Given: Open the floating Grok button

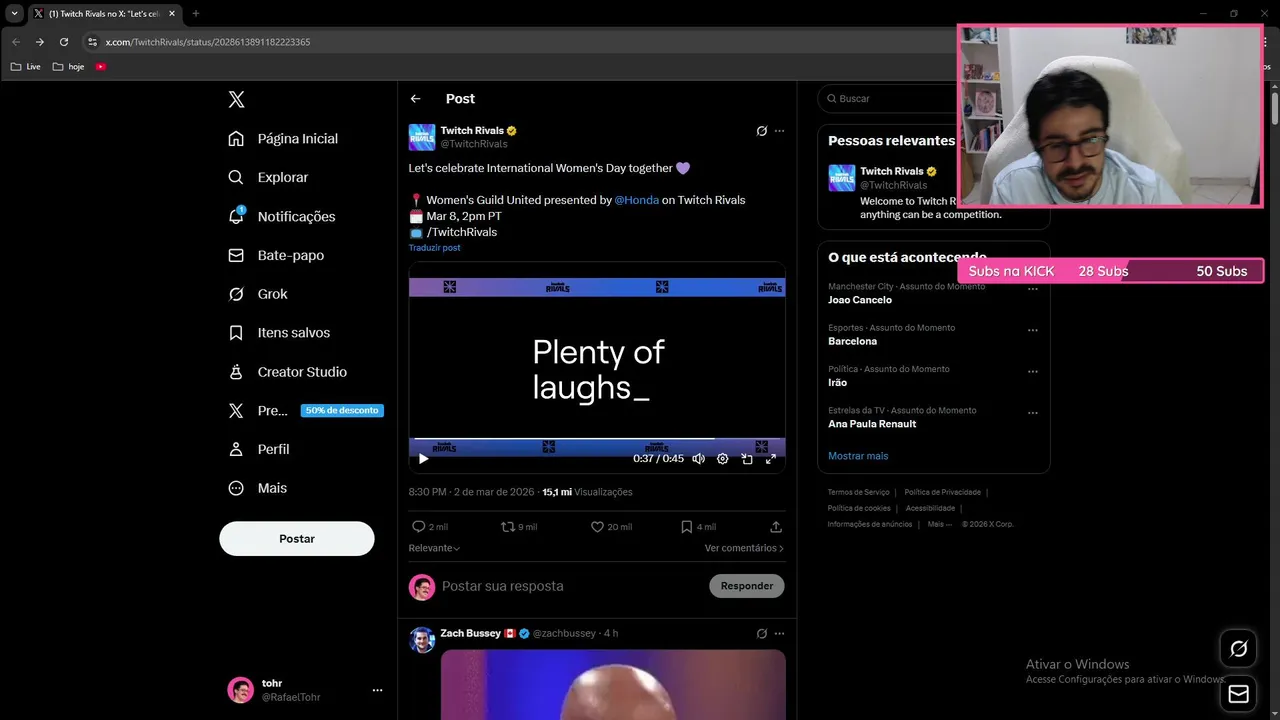Looking at the screenshot, I should (1238, 649).
